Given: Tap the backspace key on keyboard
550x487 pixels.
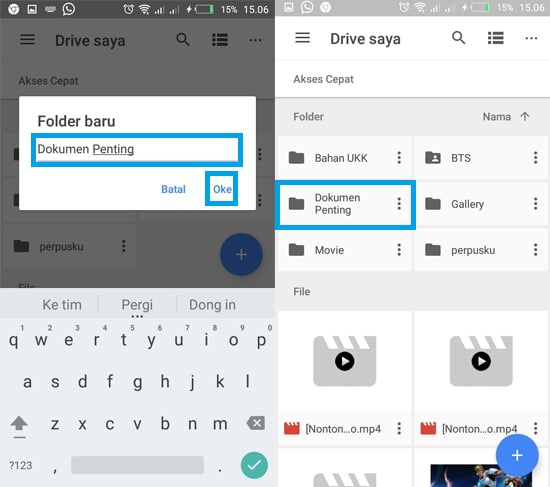Looking at the screenshot, I should click(x=256, y=423).
